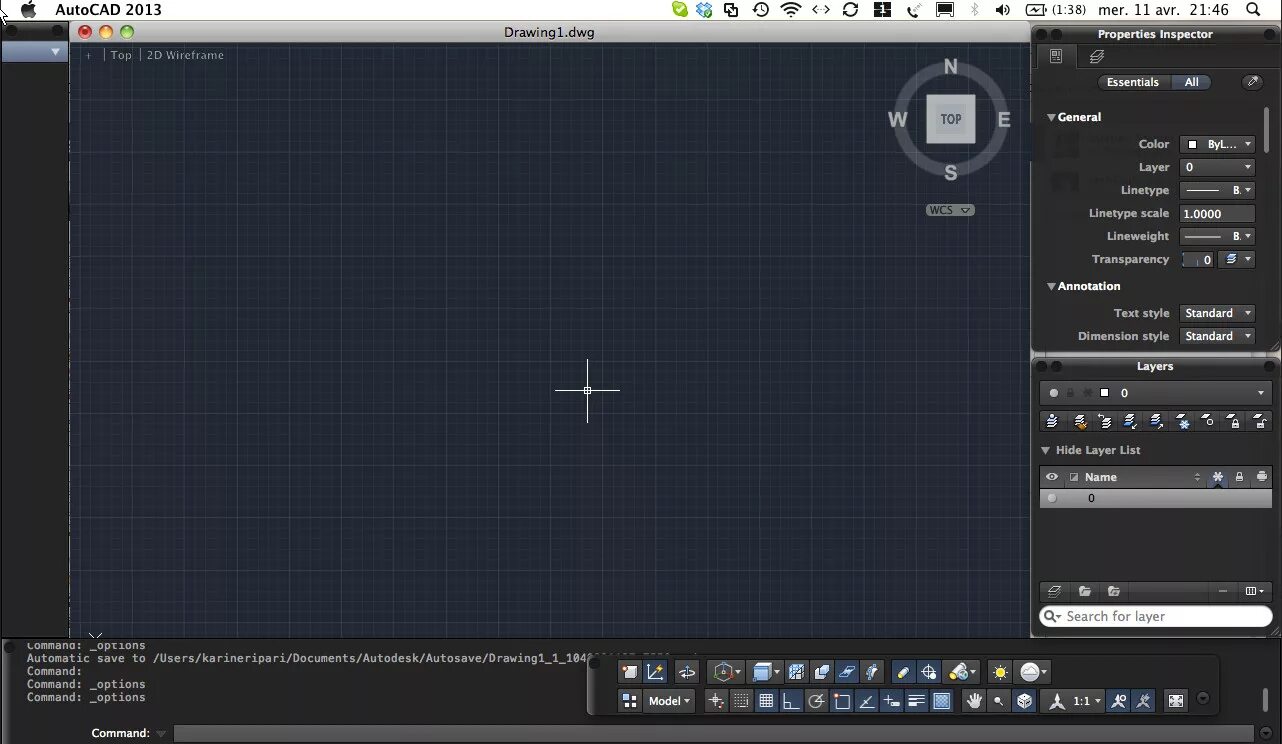The width and height of the screenshot is (1282, 744).
Task: Click the Annotation scale icon
Action: pos(1056,701)
